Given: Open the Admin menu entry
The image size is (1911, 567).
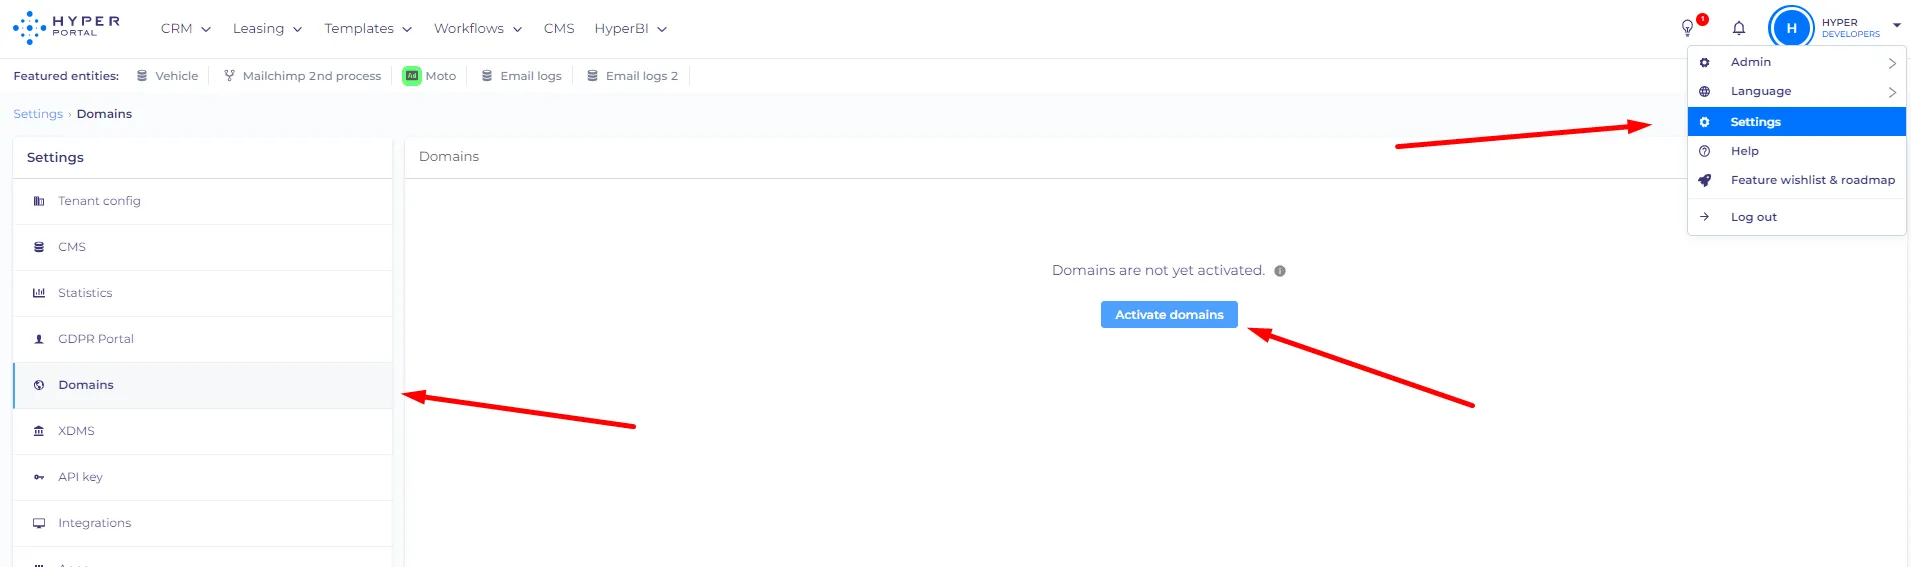Looking at the screenshot, I should click(x=1797, y=62).
